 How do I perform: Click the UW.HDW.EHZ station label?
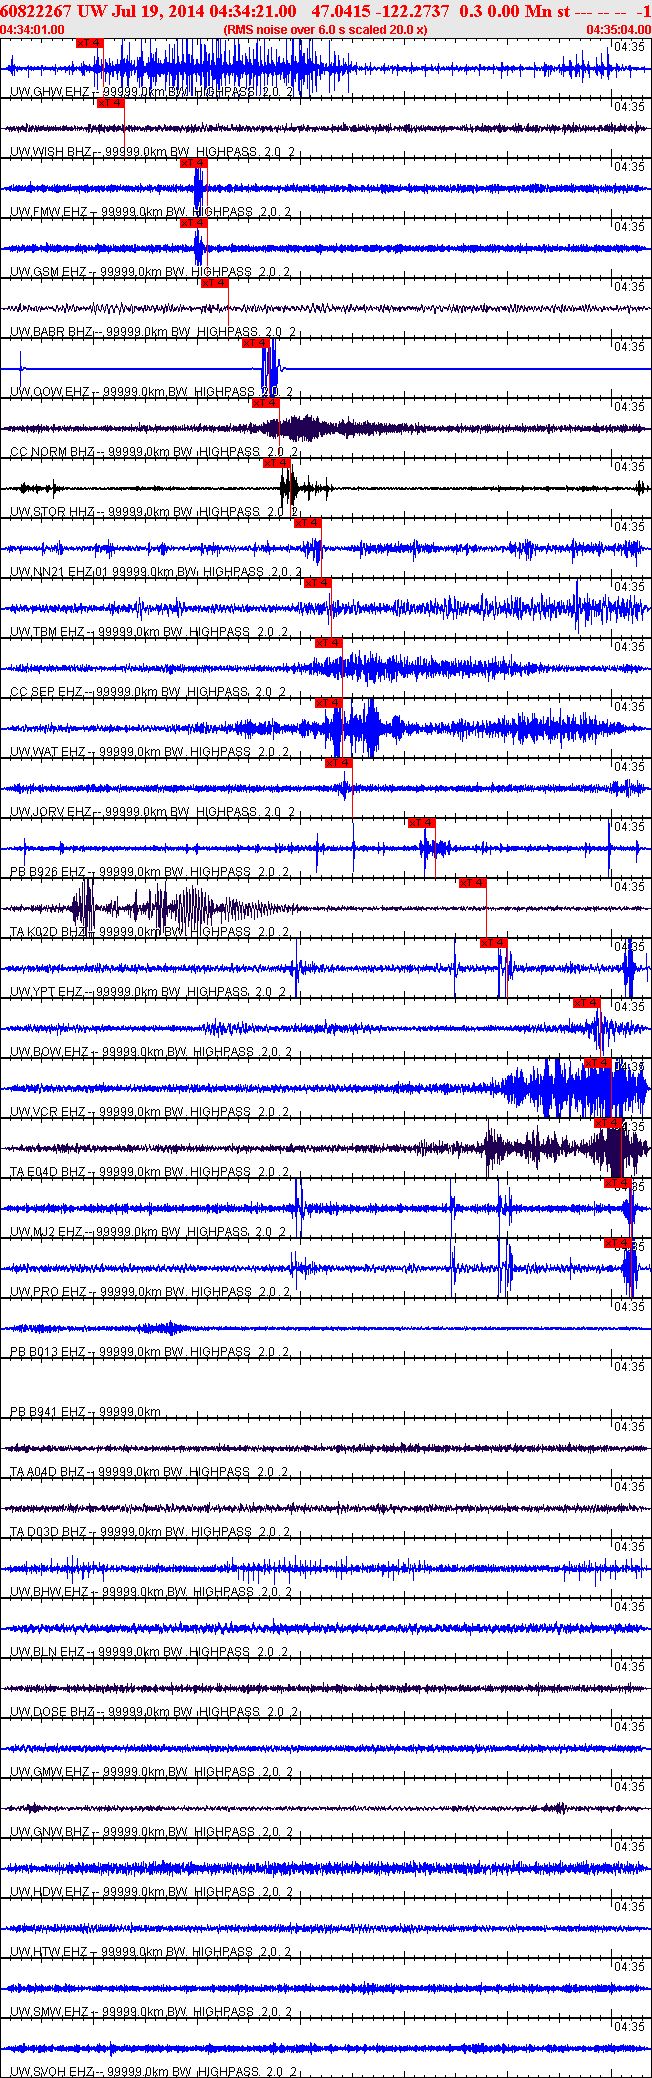tap(49, 1892)
